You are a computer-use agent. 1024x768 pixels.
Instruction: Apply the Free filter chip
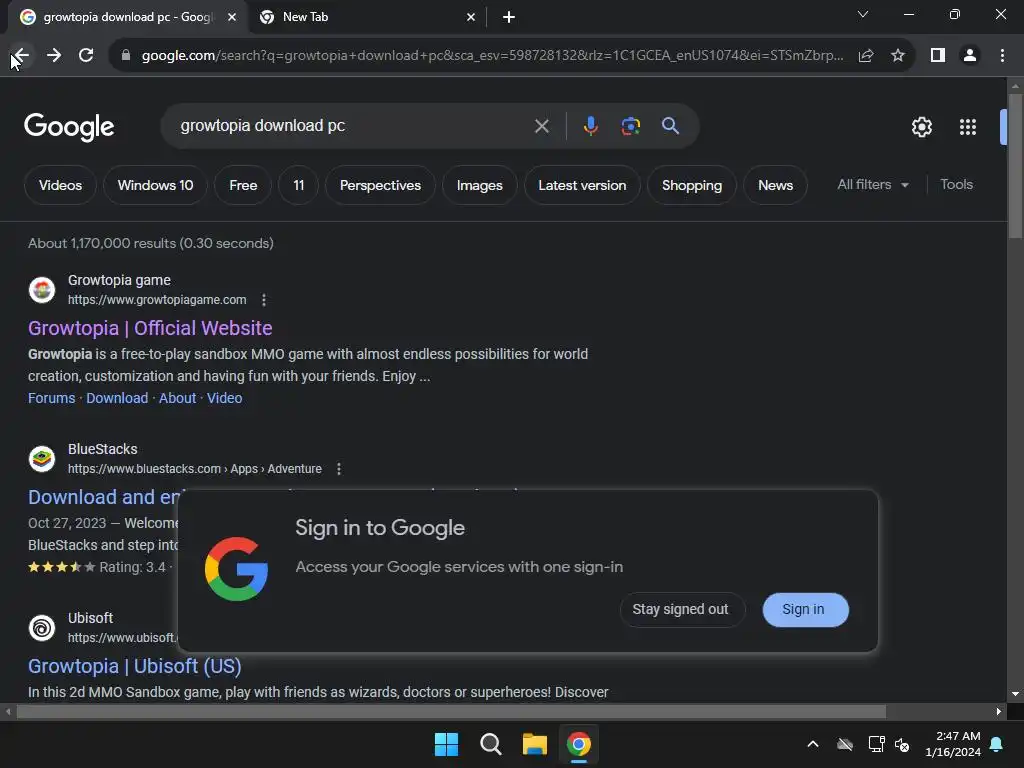coord(243,185)
